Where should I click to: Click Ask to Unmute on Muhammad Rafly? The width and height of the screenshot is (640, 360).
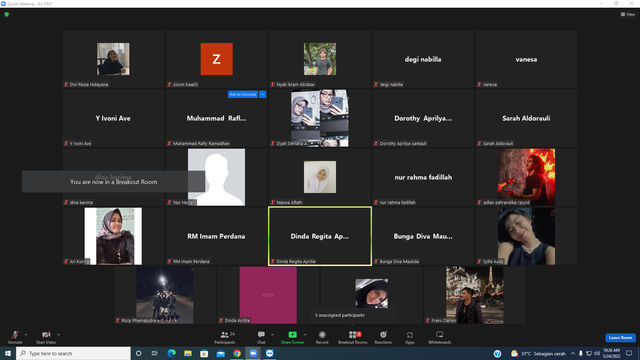point(243,94)
